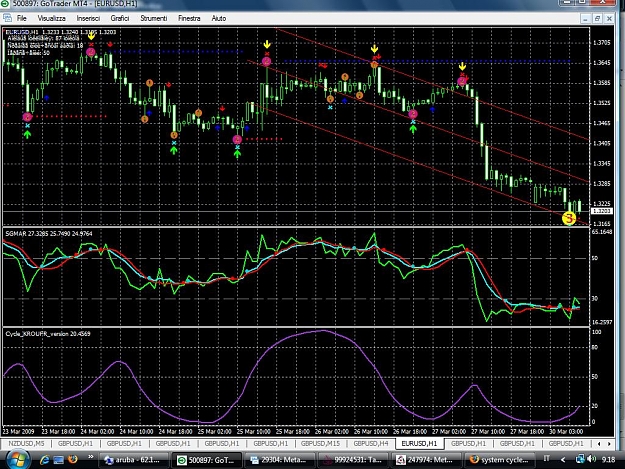The width and height of the screenshot is (625, 469).
Task: Minimize the inner EURUSD chart window
Action: pyautogui.click(x=585, y=19)
